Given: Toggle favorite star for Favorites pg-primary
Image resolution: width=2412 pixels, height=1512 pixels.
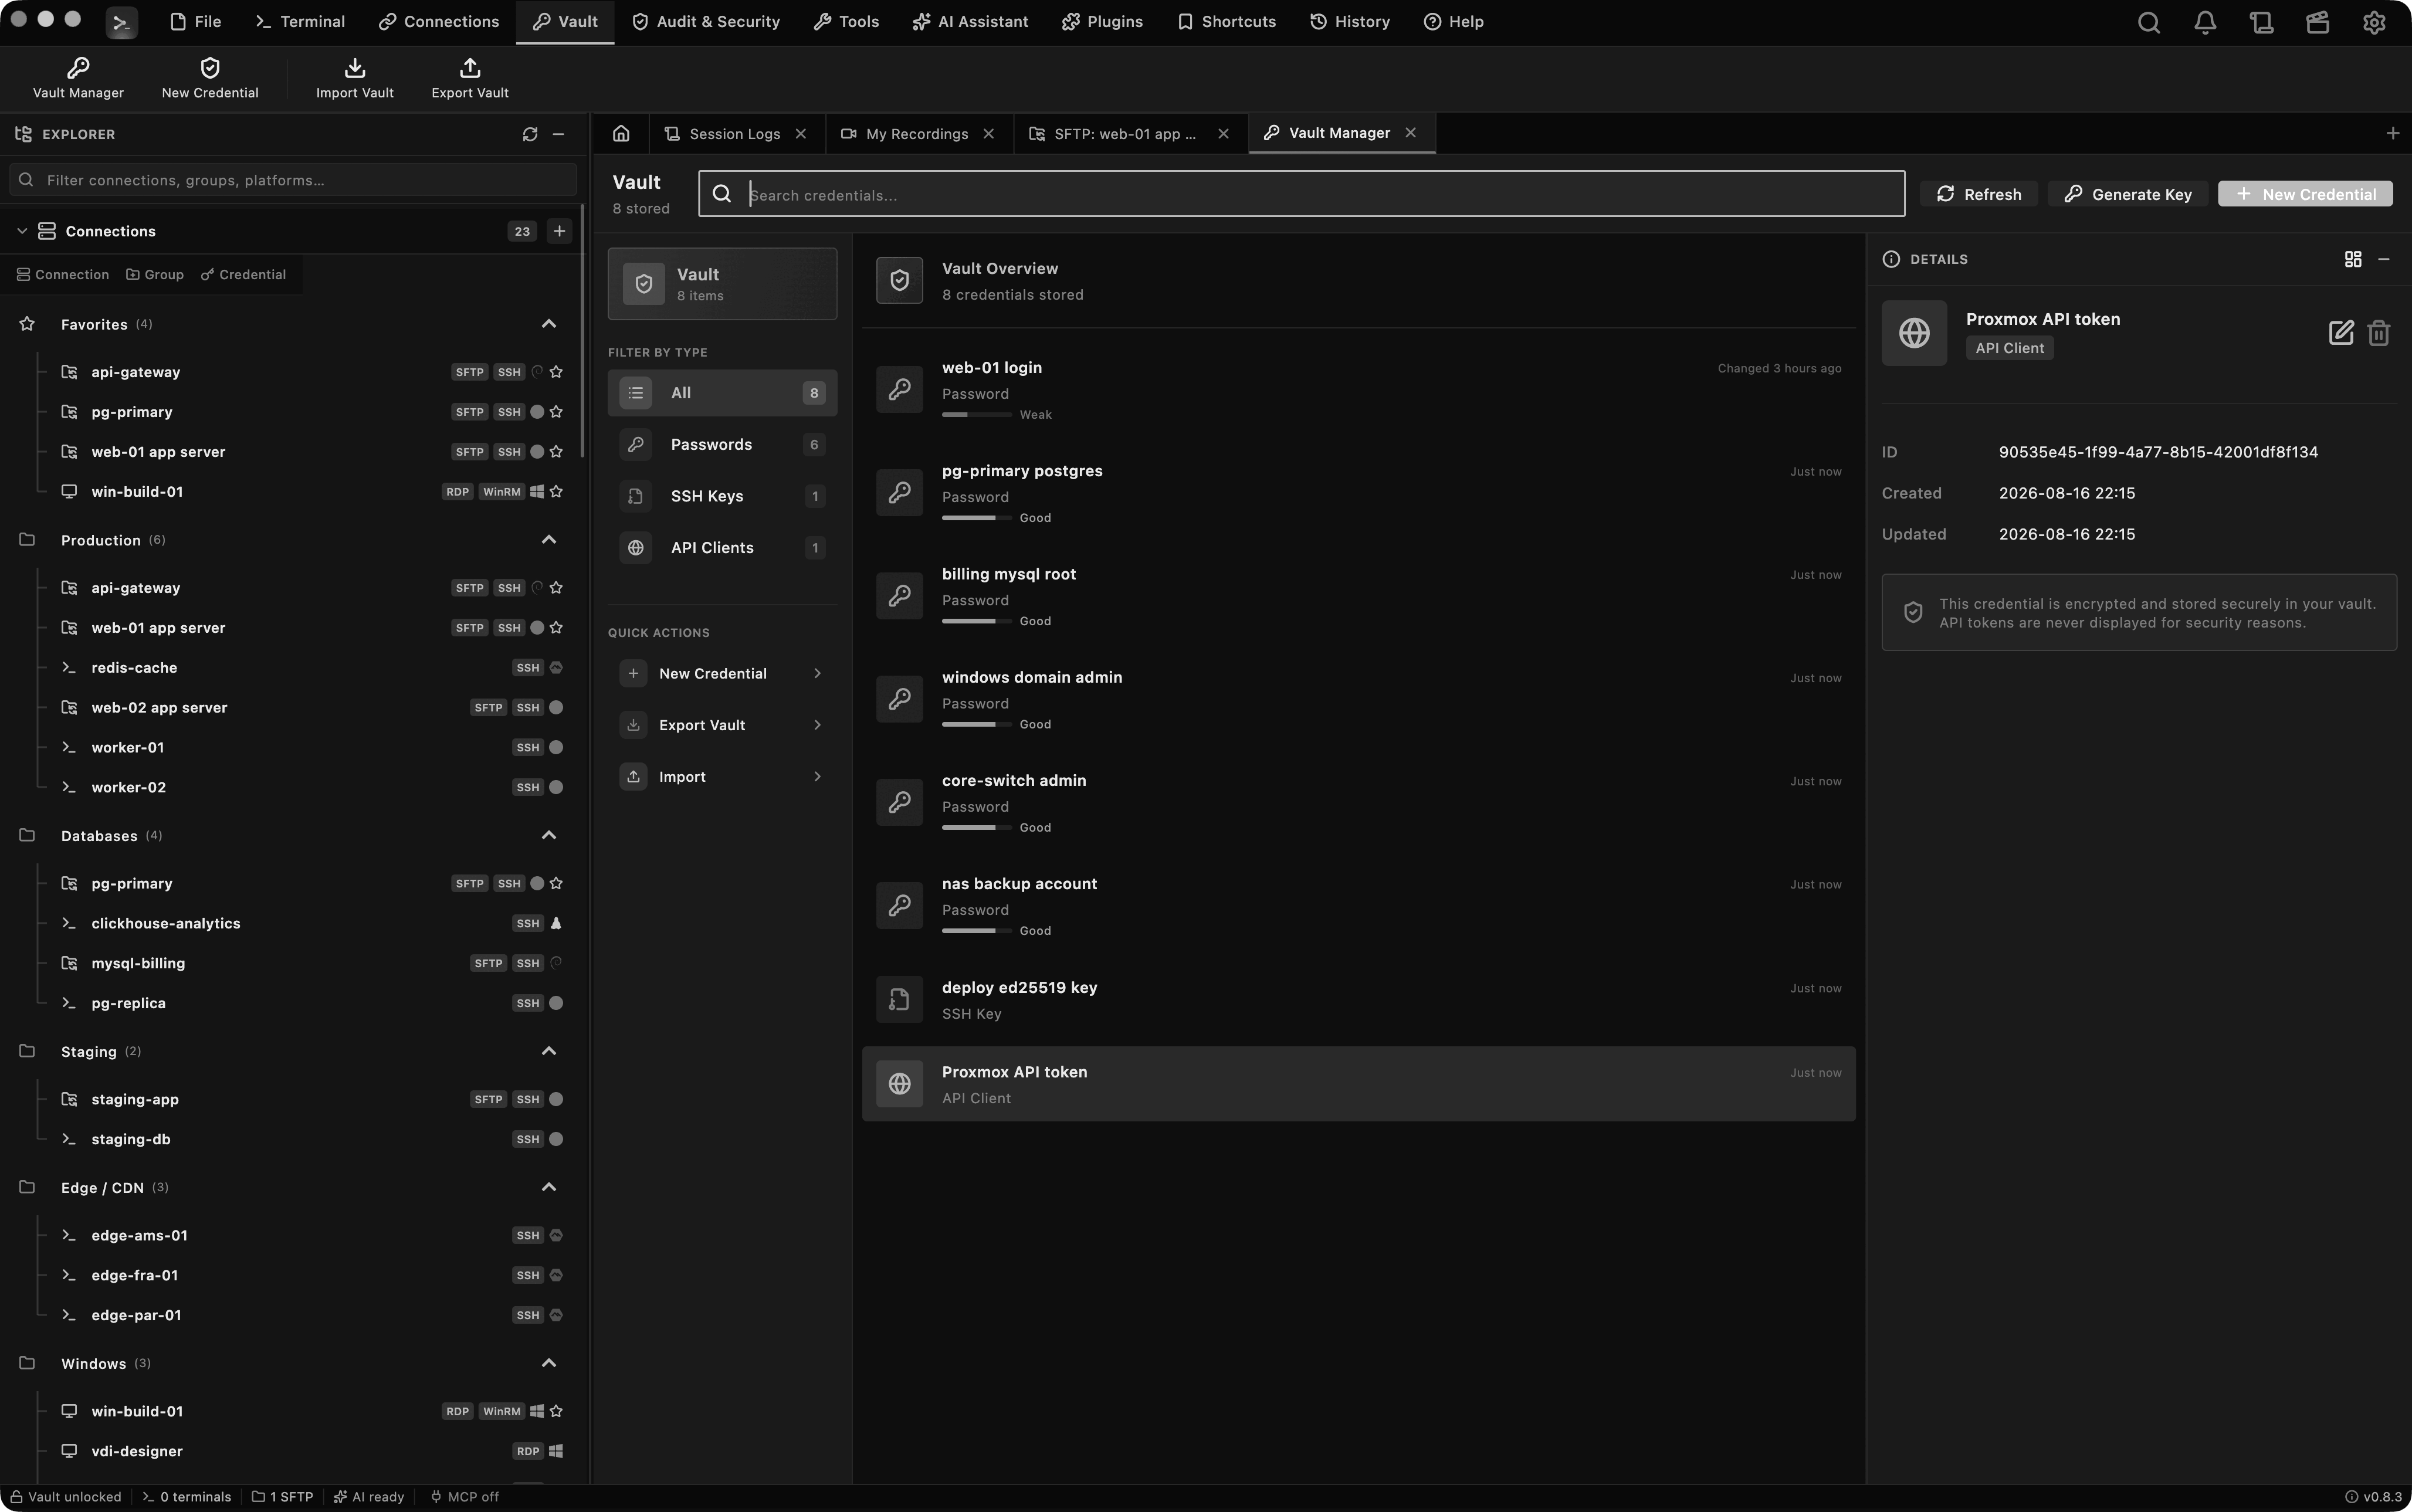Looking at the screenshot, I should click(556, 412).
